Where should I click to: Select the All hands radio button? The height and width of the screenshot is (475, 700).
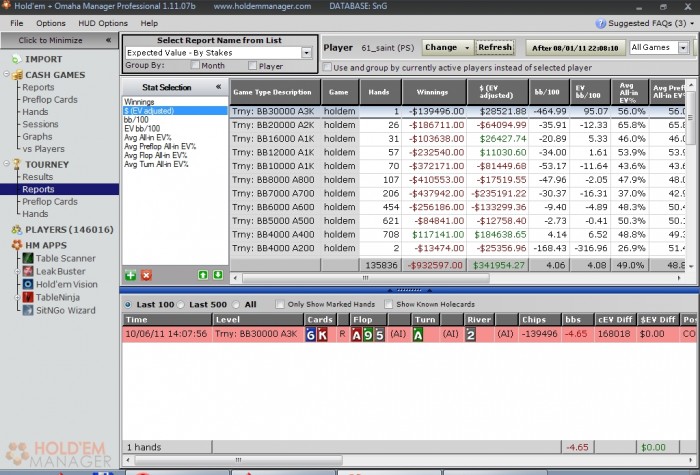236,304
